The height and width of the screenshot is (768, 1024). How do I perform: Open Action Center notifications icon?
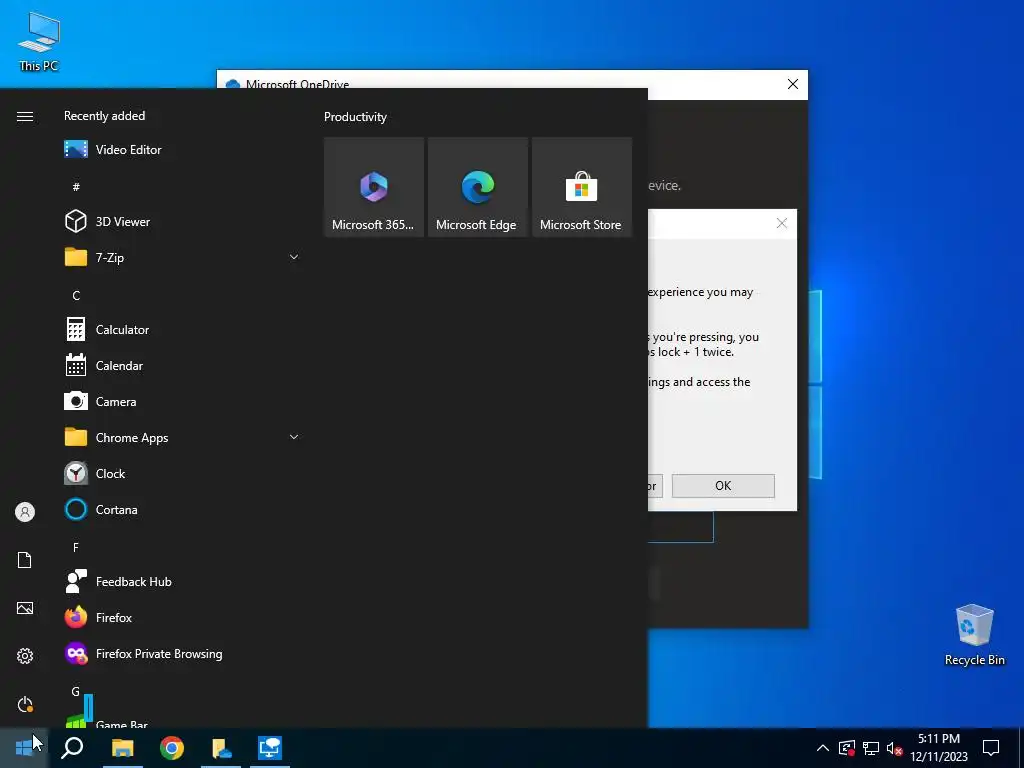point(991,748)
